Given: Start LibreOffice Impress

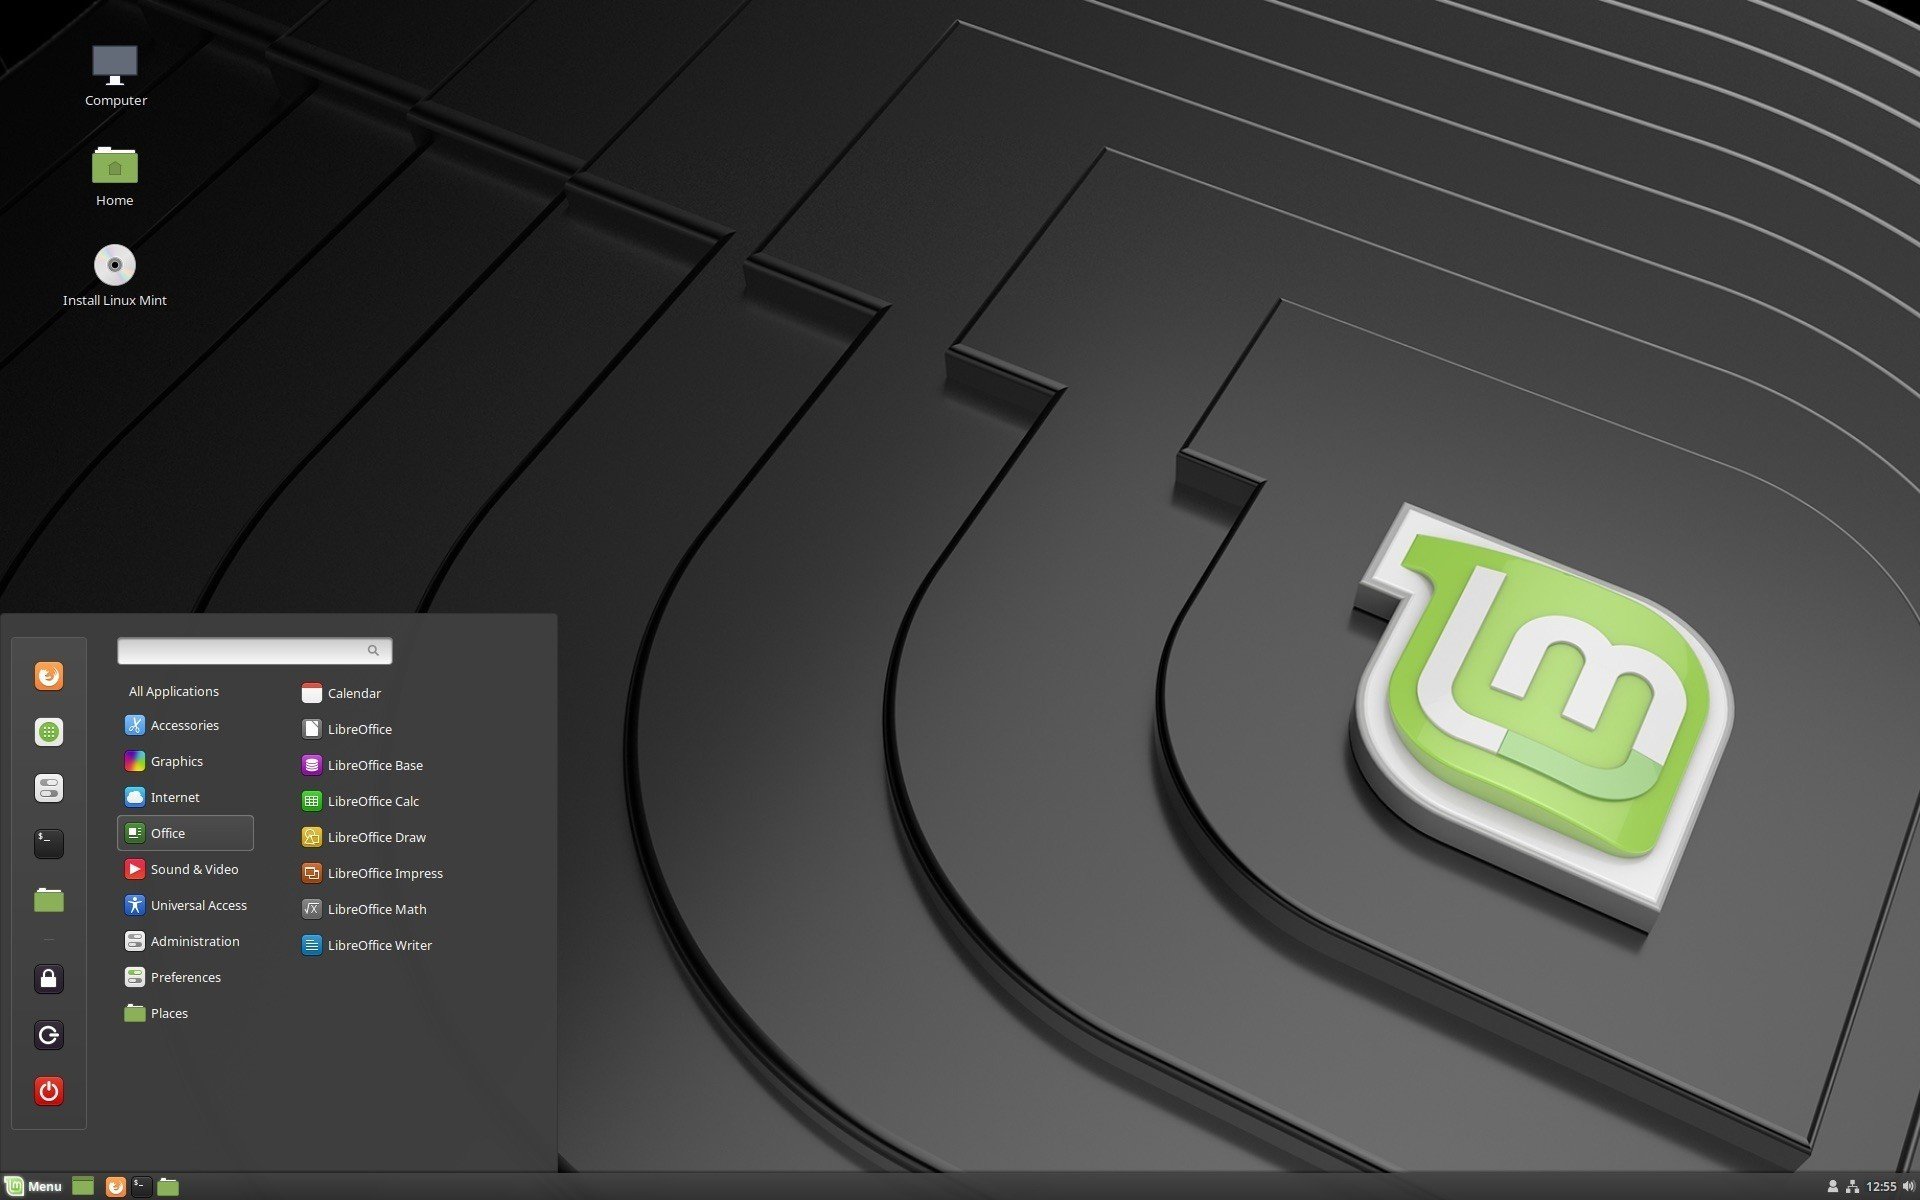Looking at the screenshot, I should tap(386, 872).
